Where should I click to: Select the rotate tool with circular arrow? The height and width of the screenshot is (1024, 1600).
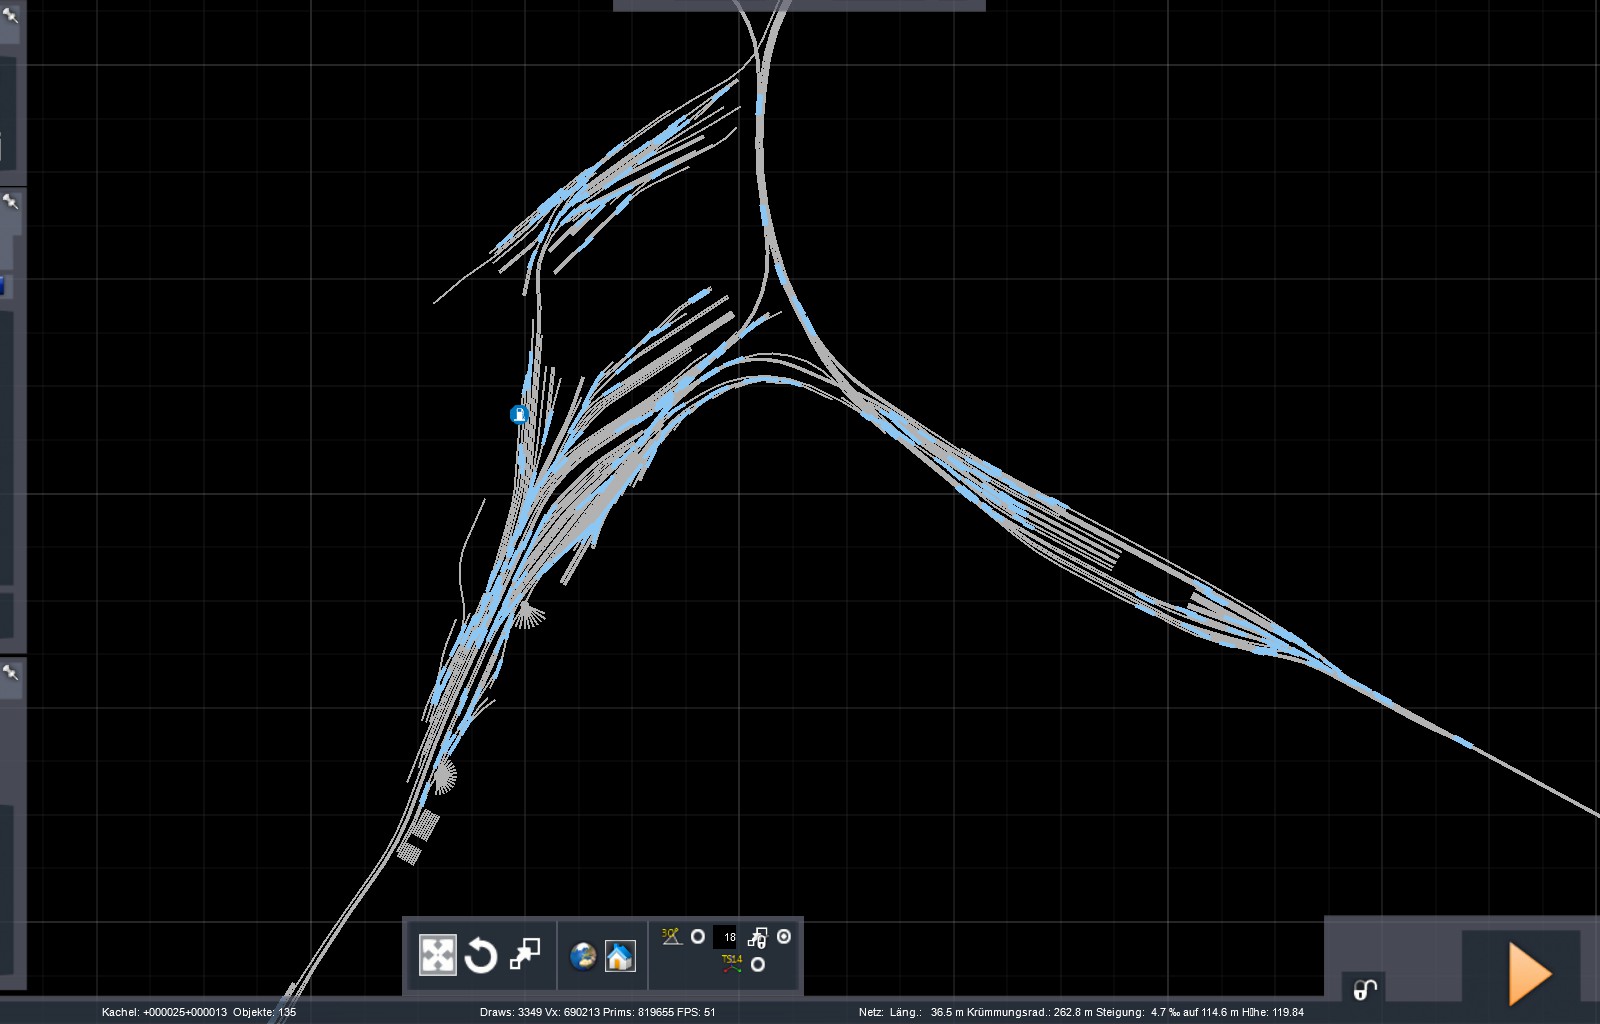[x=480, y=956]
